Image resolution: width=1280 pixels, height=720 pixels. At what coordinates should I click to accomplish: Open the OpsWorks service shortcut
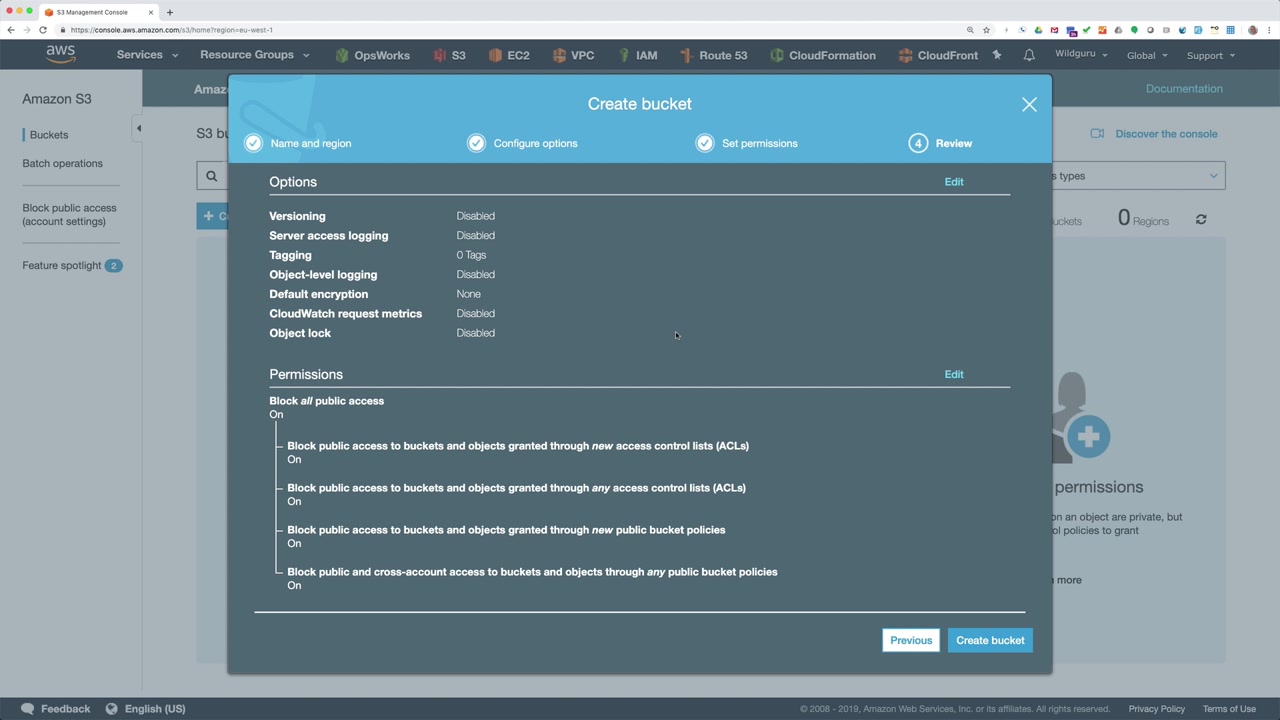pyautogui.click(x=372, y=55)
